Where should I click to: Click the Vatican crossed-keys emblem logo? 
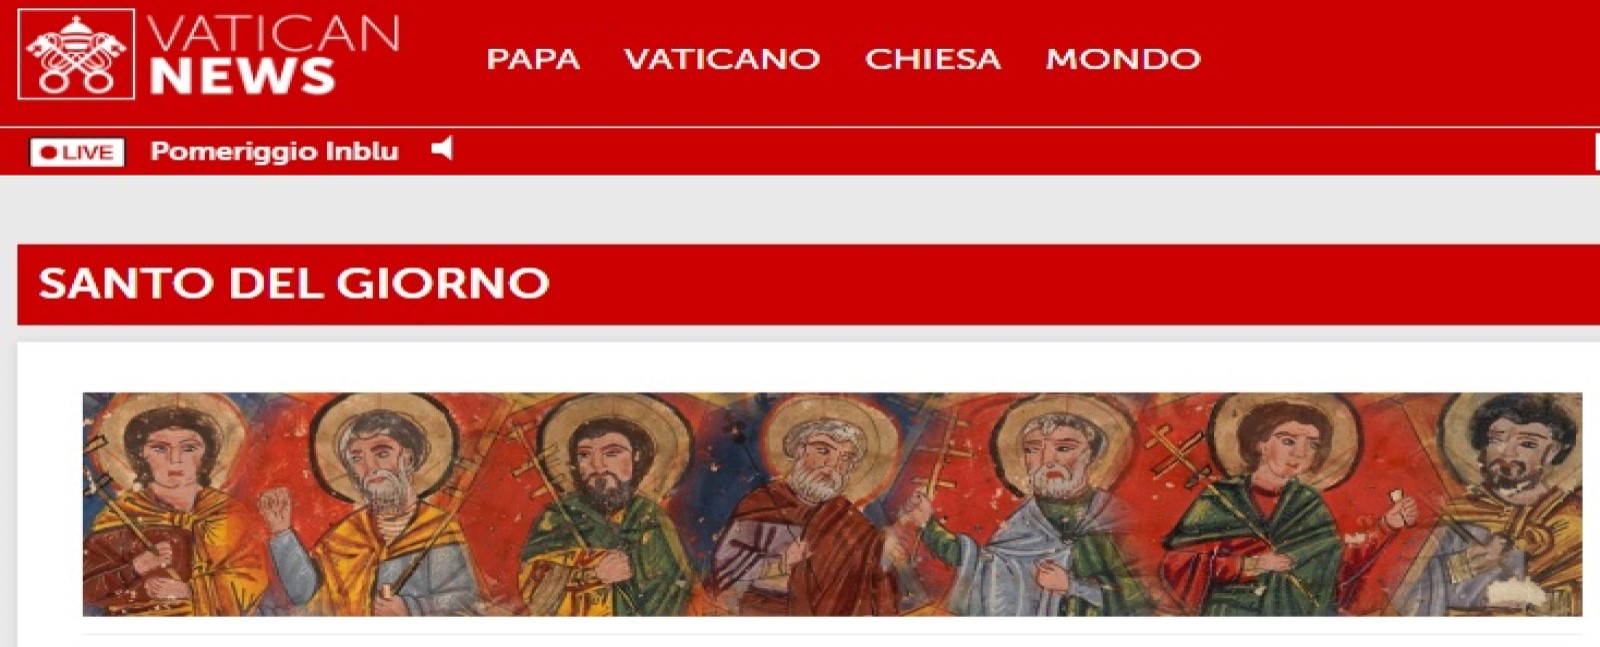coord(76,54)
